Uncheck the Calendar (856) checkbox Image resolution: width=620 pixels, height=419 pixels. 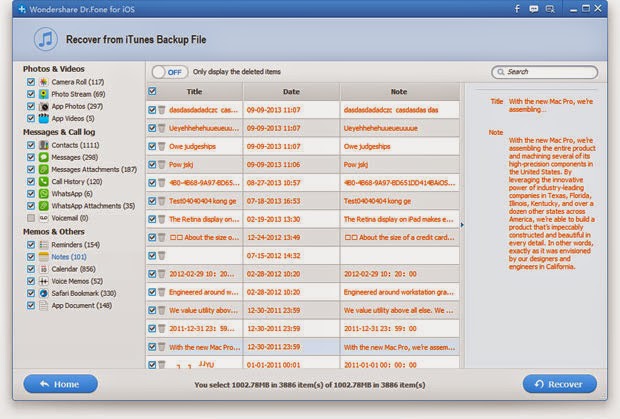(30, 269)
